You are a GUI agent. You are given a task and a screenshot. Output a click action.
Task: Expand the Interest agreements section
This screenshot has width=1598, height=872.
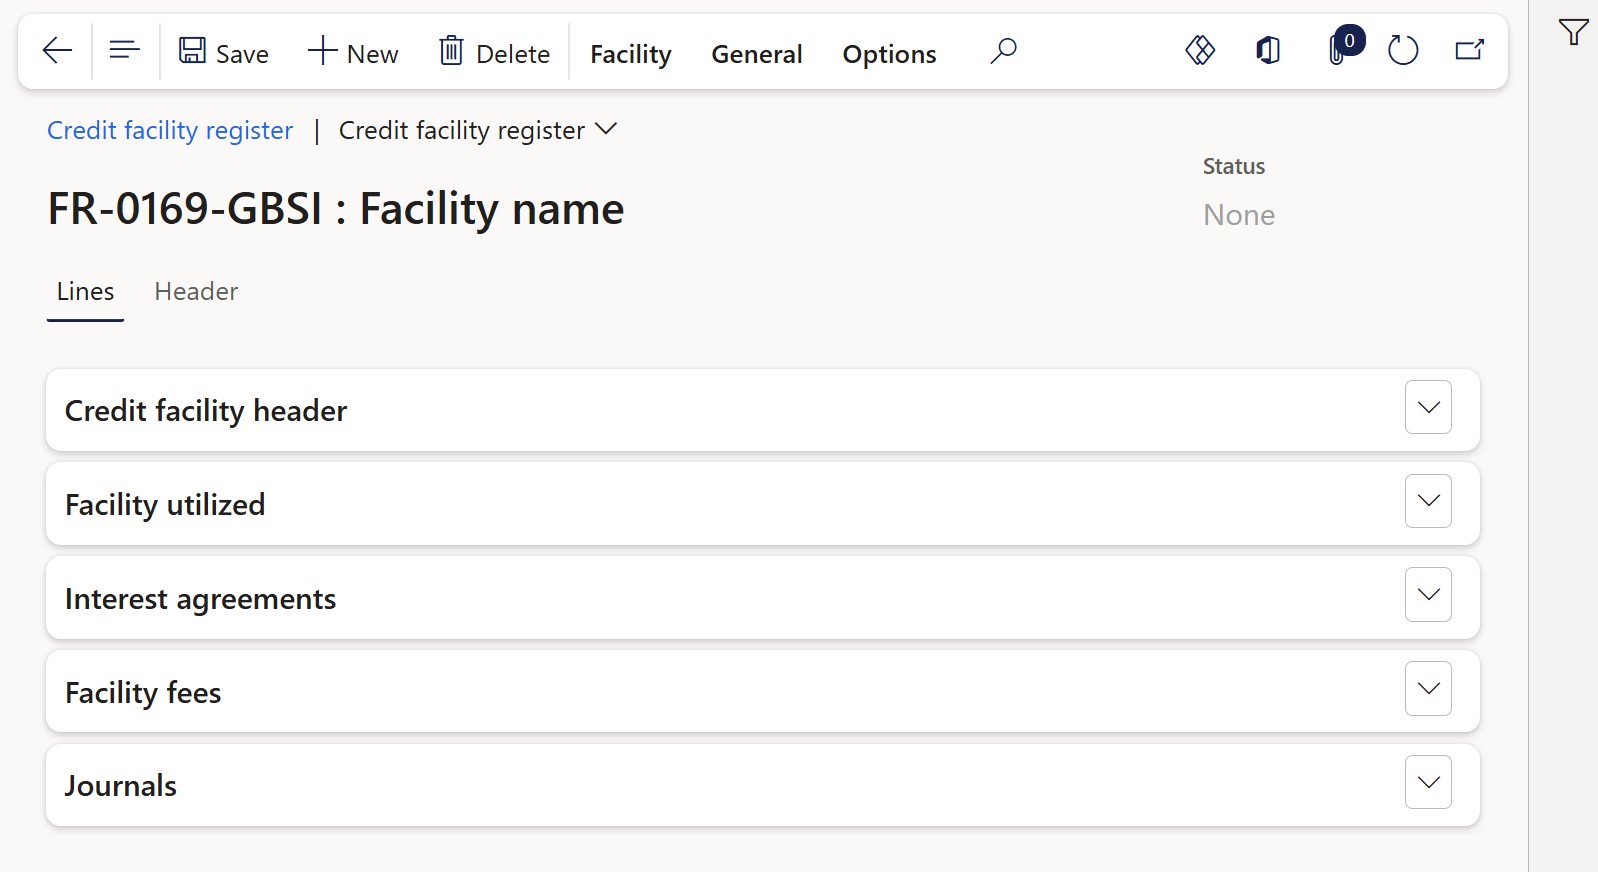[x=1428, y=595]
